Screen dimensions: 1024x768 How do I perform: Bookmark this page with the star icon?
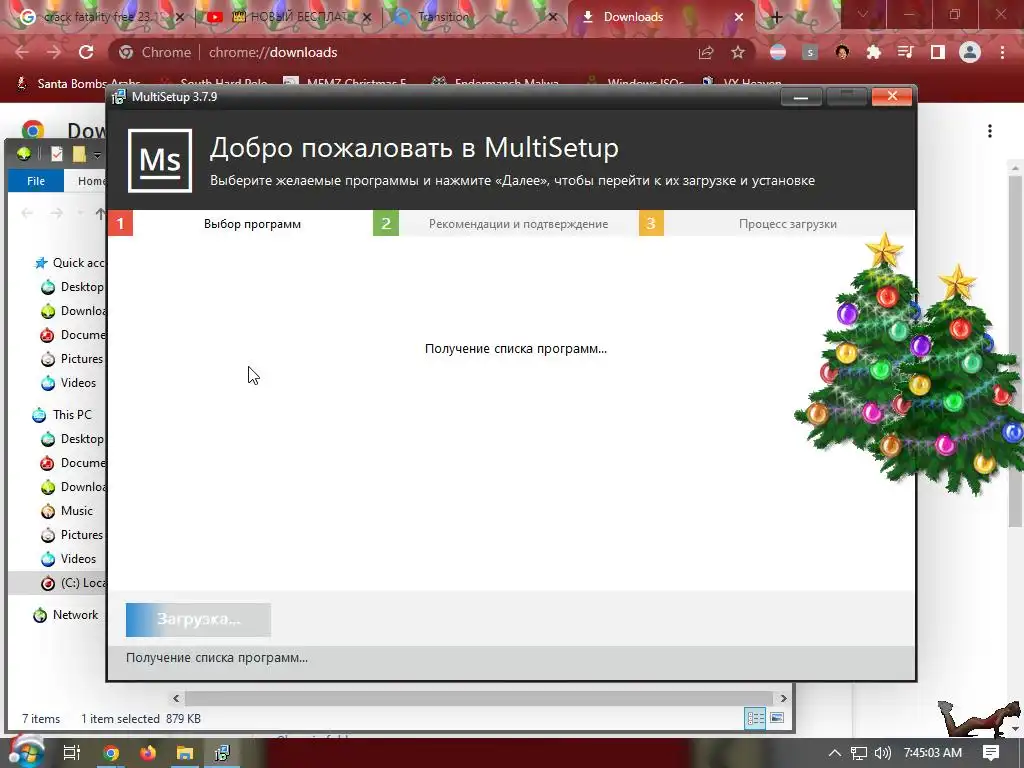tap(738, 52)
